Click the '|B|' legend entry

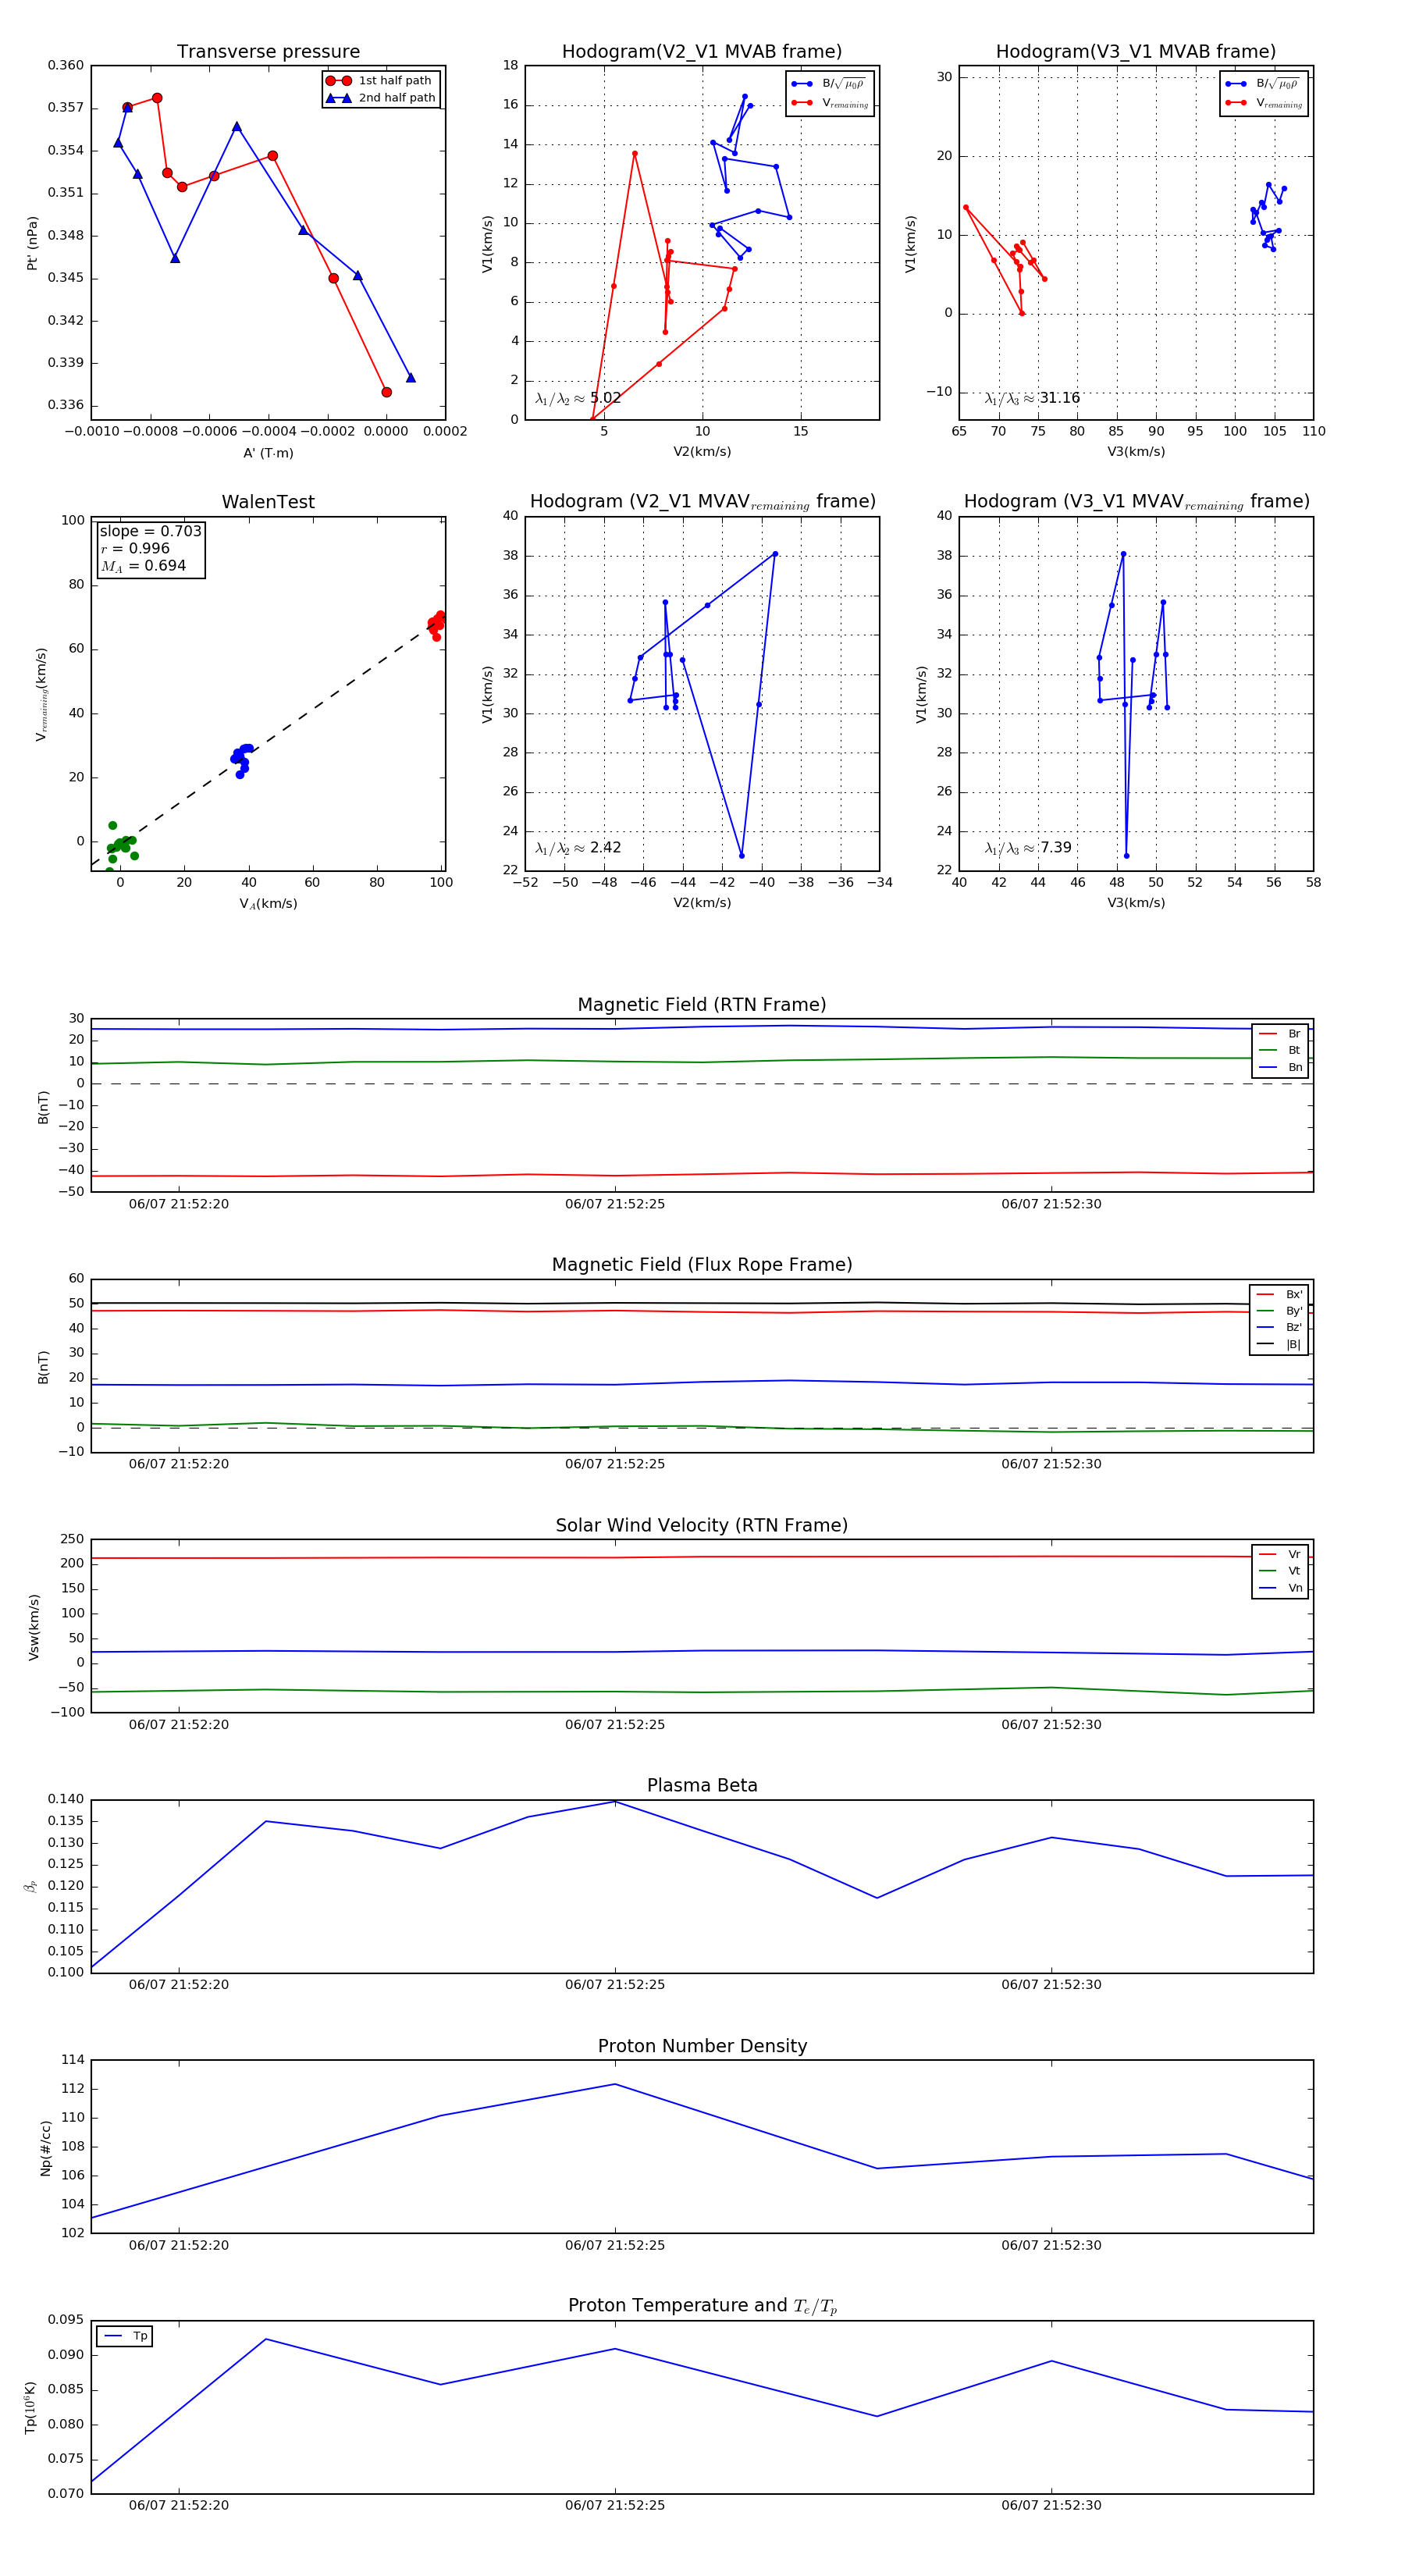click(1279, 1344)
